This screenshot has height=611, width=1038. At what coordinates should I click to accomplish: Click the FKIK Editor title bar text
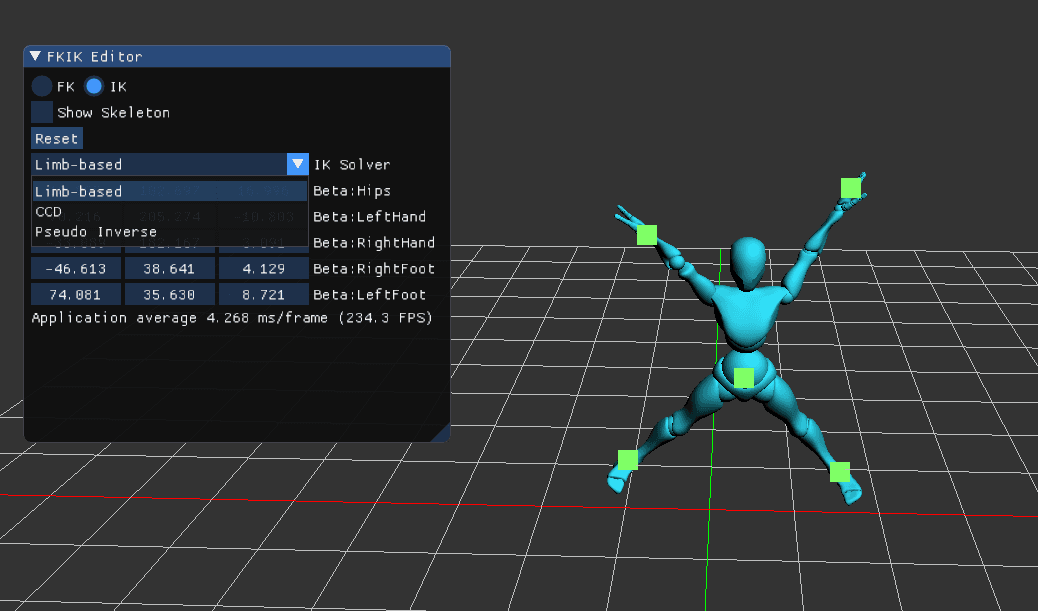[x=94, y=56]
